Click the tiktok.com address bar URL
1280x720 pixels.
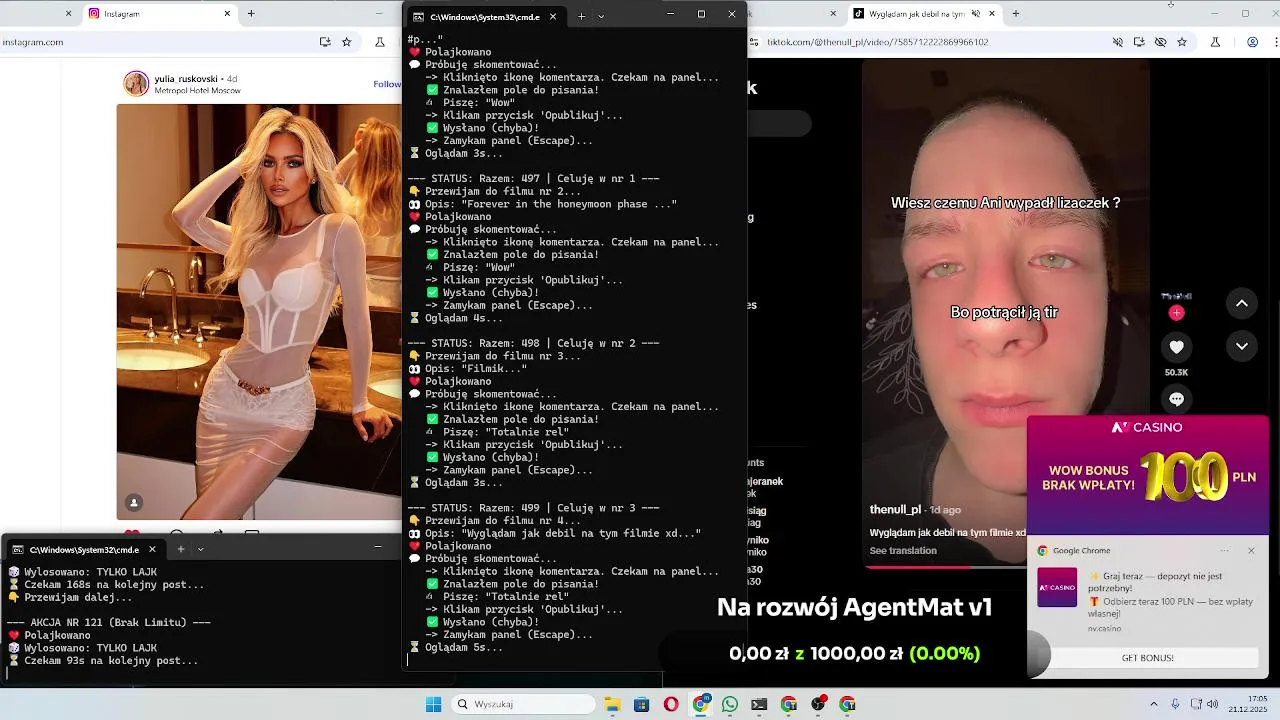coord(878,42)
